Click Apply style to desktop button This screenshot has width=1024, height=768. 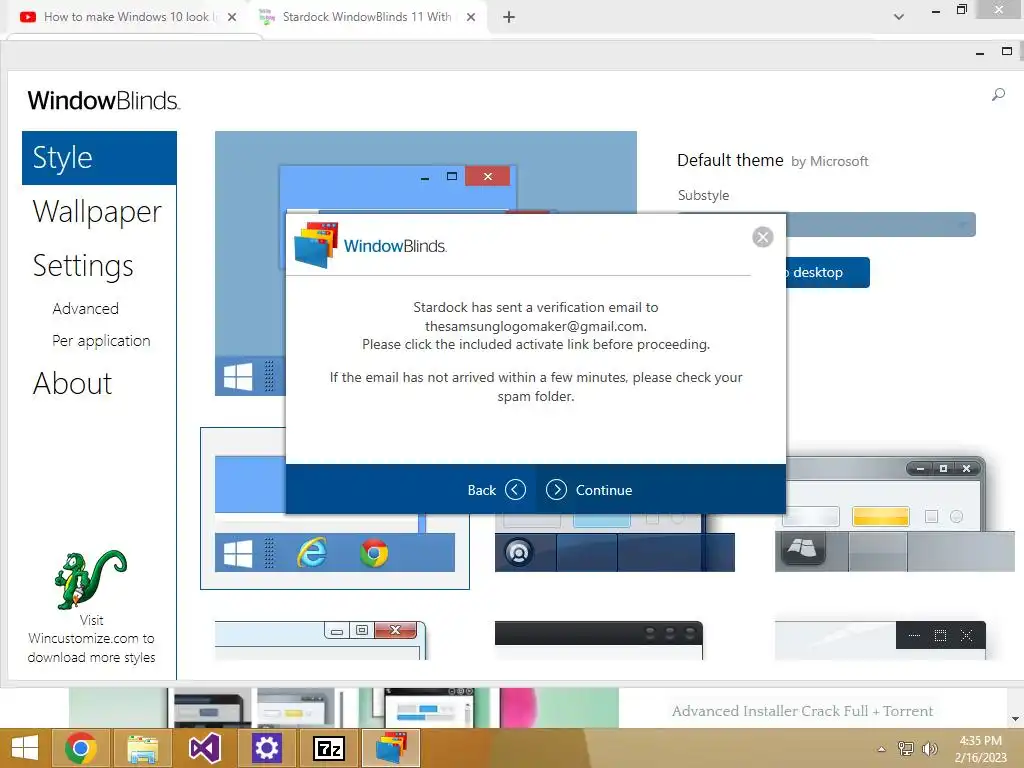(827, 272)
